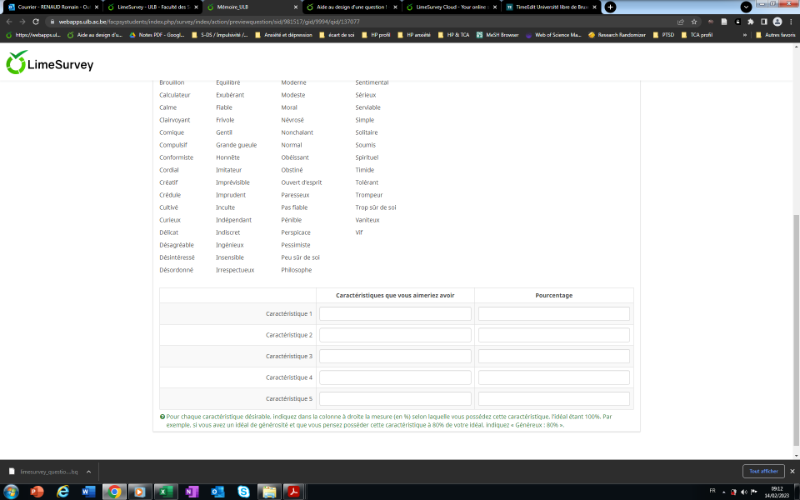Open the tab search dropdown
Screen dimensions: 800x500
pyautogui.click(x=745, y=7)
